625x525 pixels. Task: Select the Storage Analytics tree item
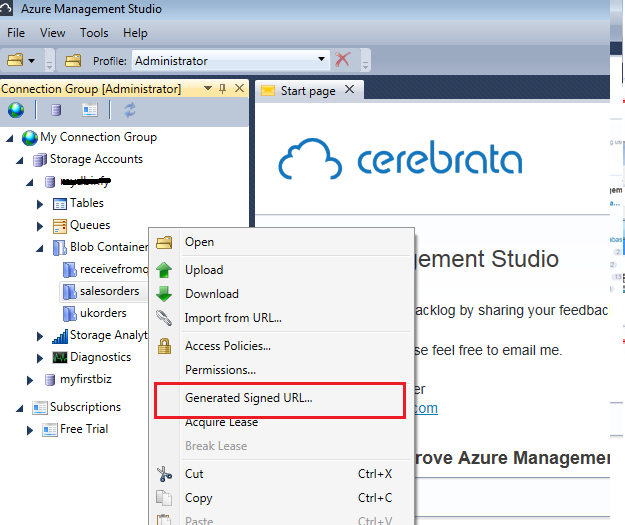click(109, 335)
